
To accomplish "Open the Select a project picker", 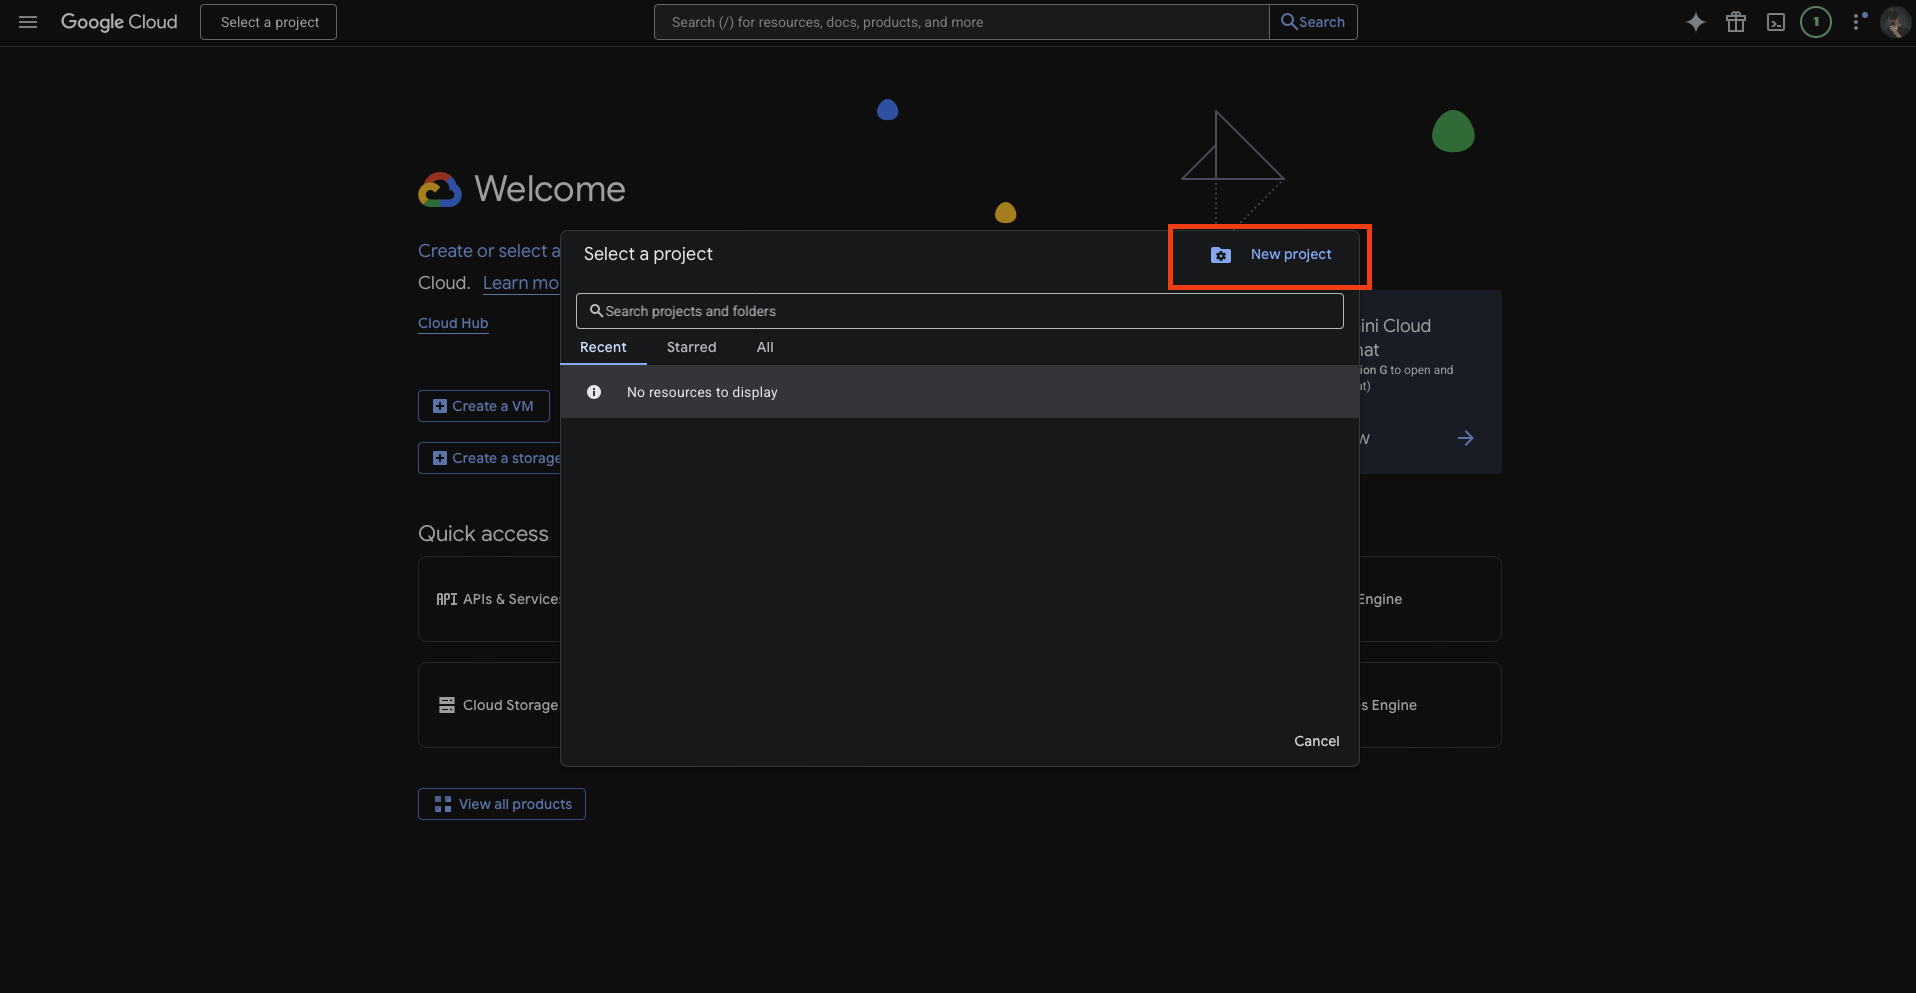I will click(269, 22).
